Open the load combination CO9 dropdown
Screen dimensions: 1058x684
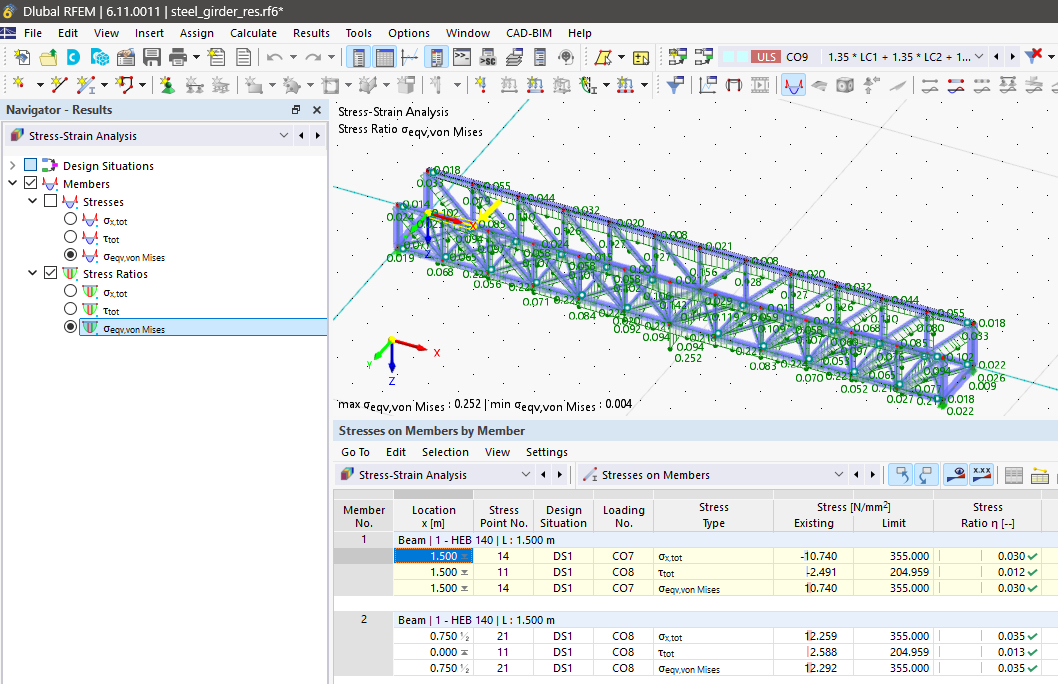tap(977, 57)
